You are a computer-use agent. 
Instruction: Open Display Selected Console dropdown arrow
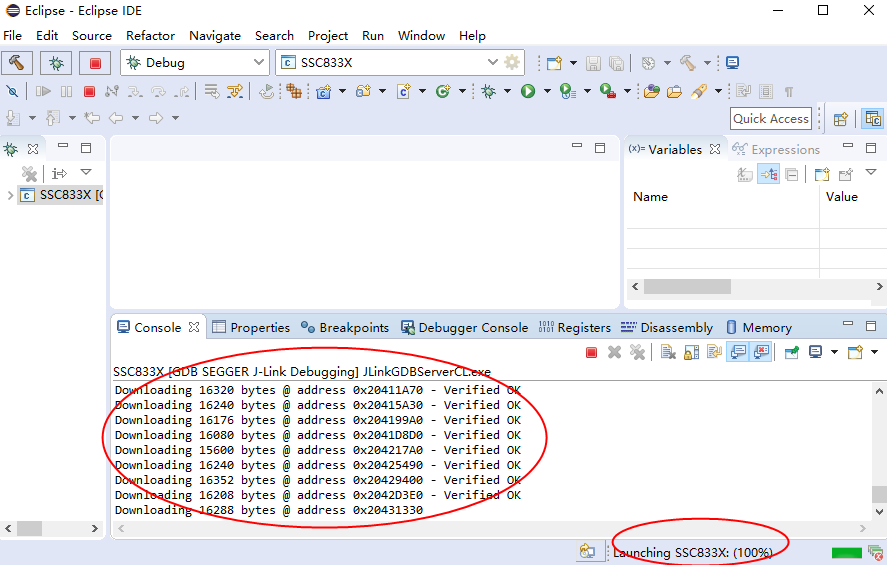(834, 352)
